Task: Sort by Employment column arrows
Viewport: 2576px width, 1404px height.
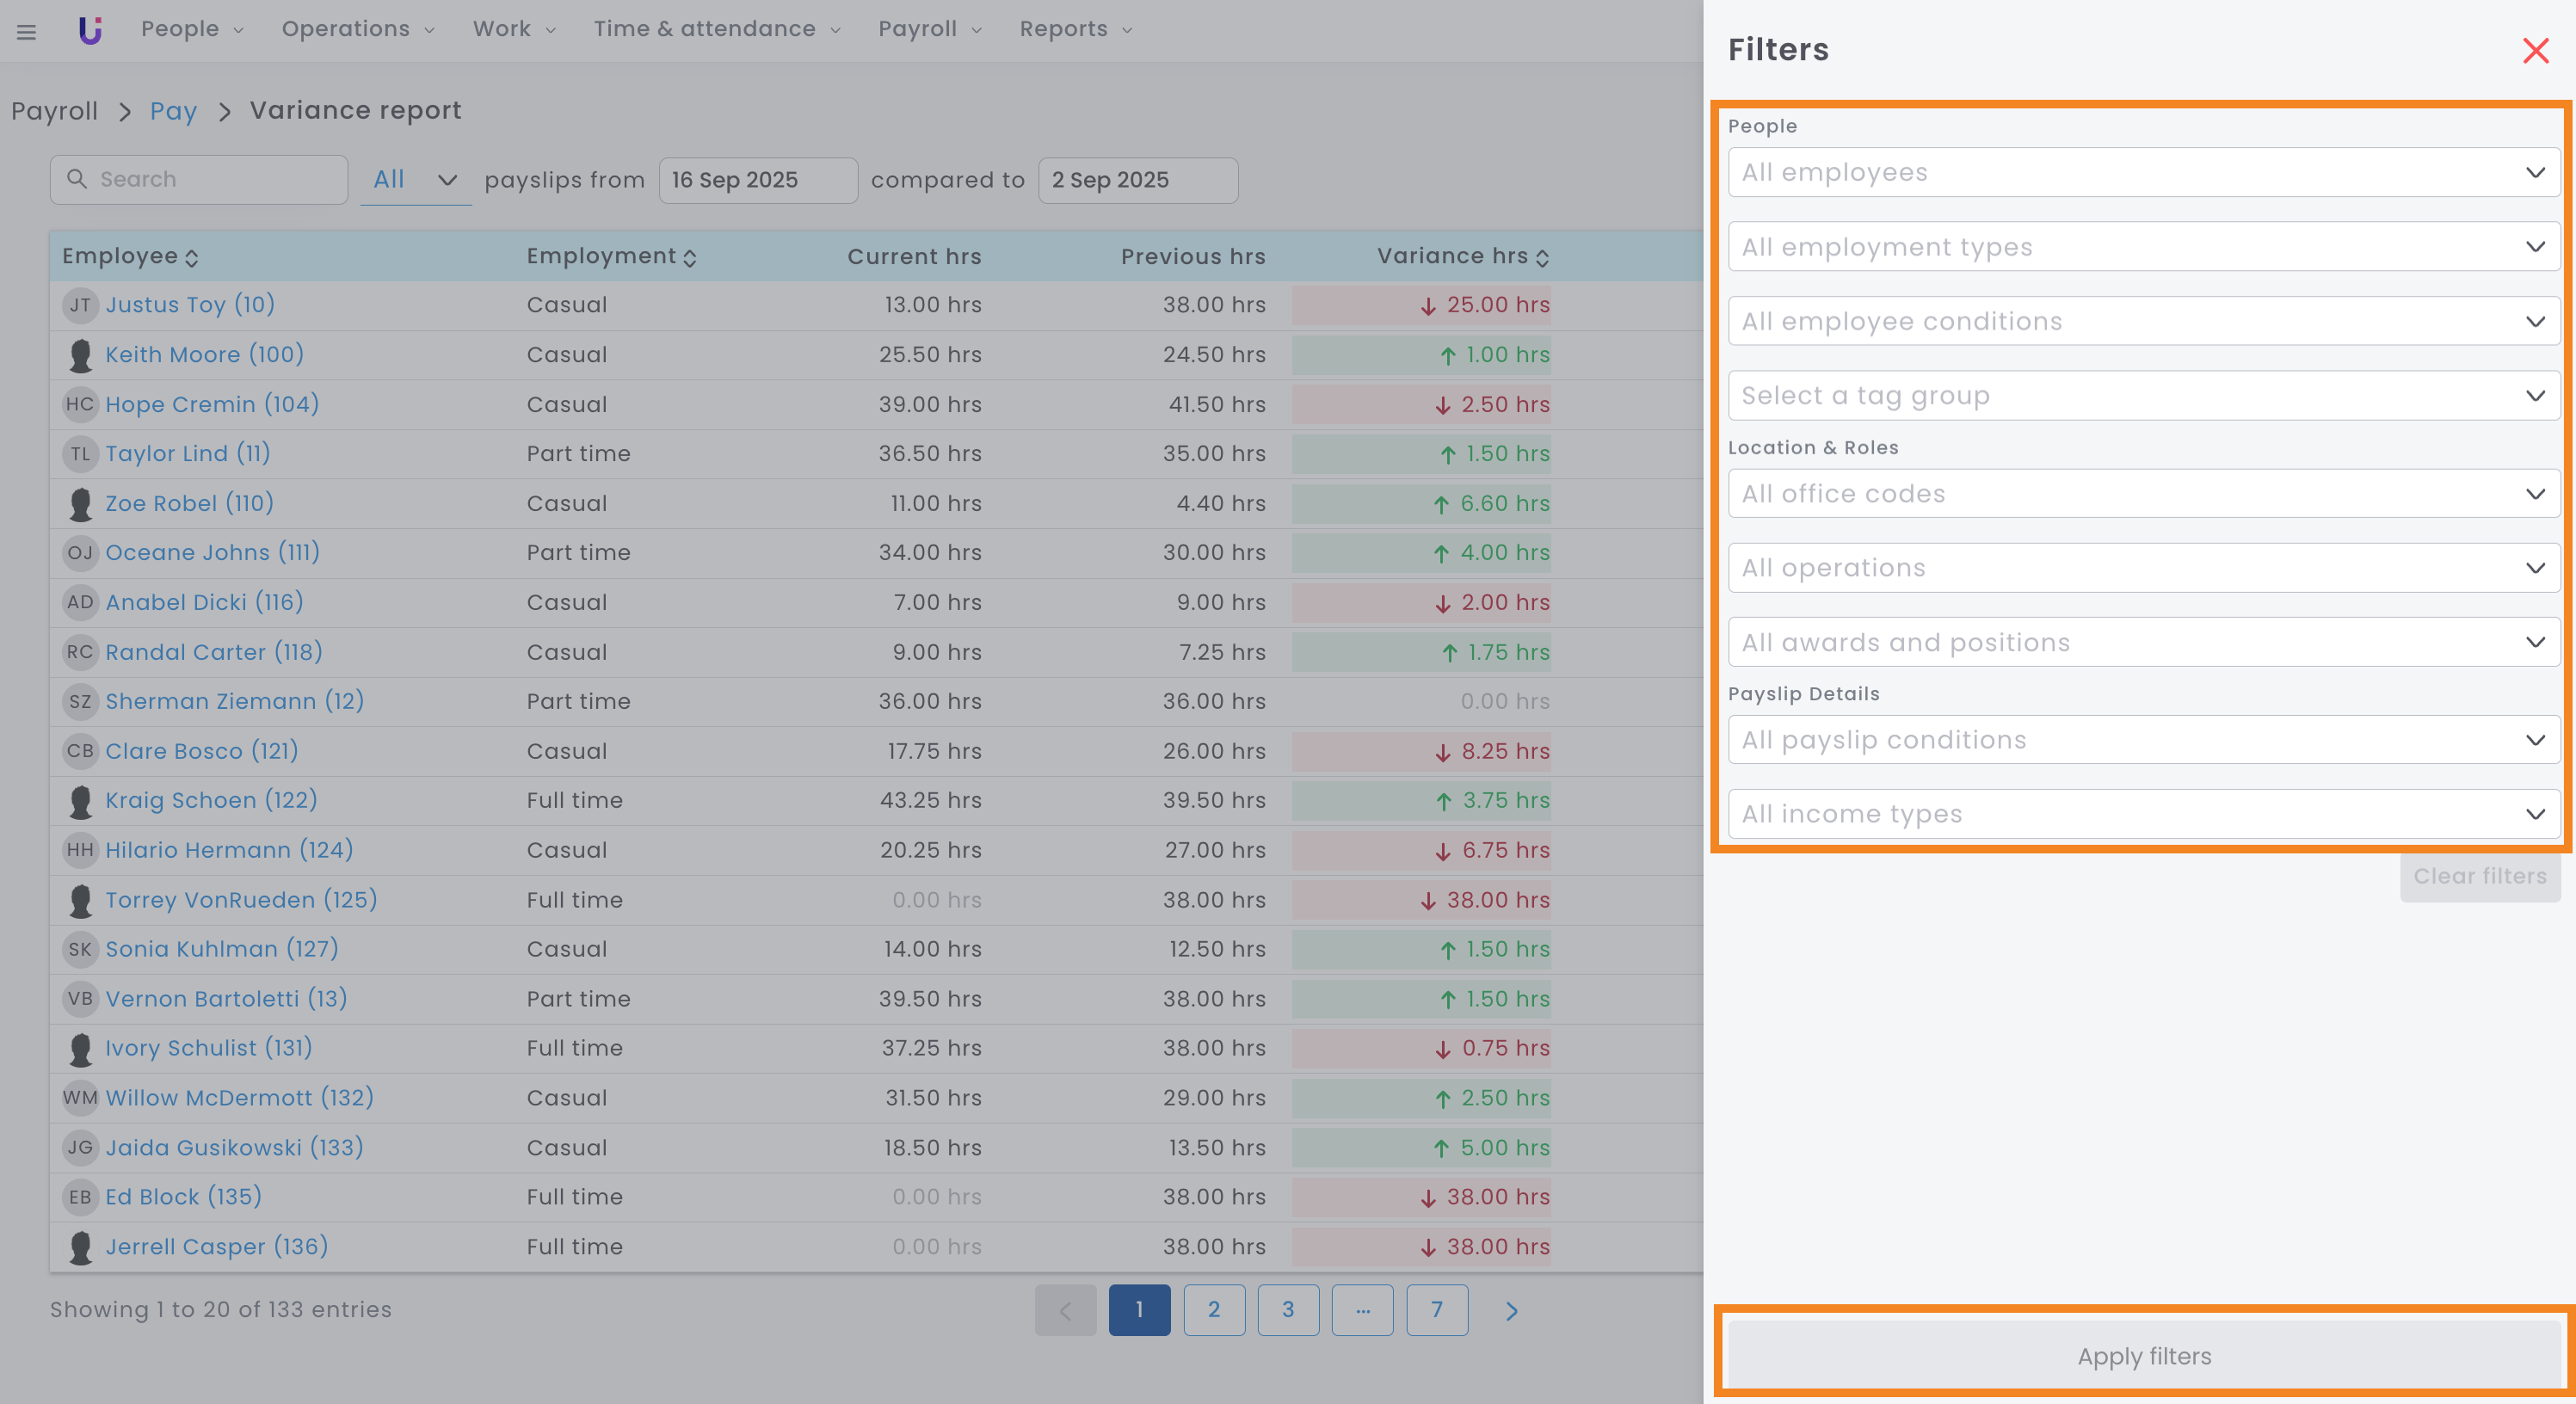Action: click(690, 258)
